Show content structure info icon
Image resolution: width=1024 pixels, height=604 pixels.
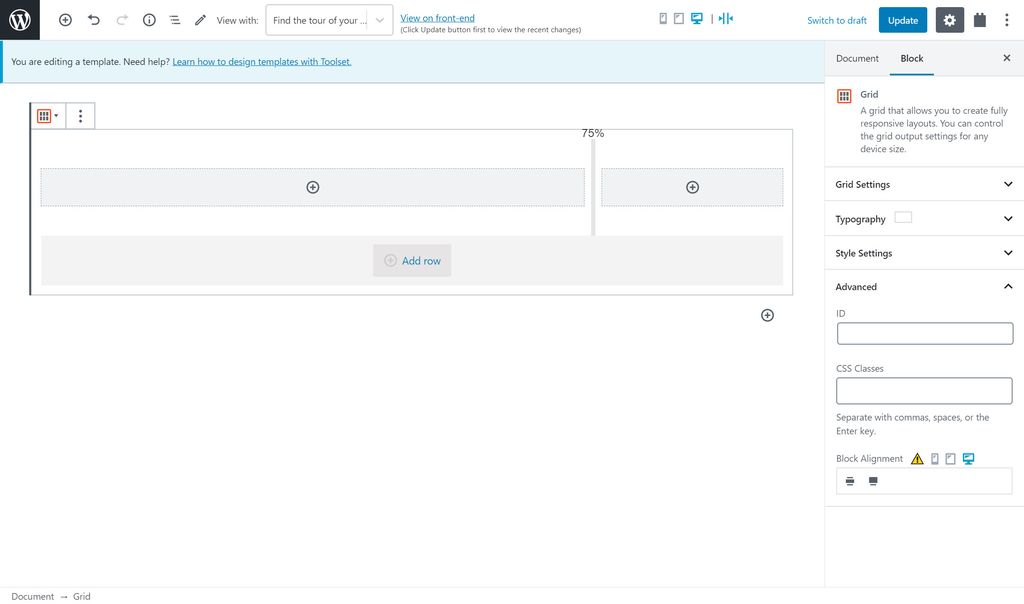[x=150, y=20]
